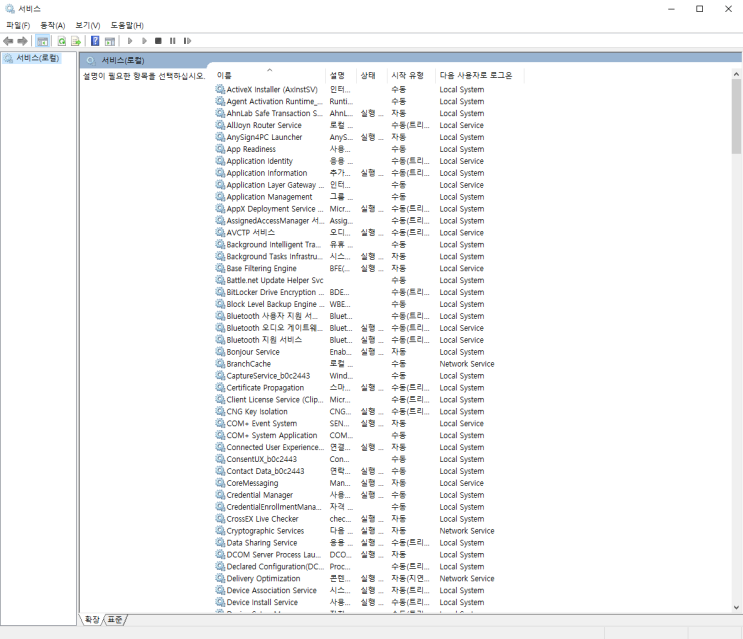Viewport: 743px width, 639px height.
Task: Select the COM+ Event System service
Action: click(x=369, y=423)
